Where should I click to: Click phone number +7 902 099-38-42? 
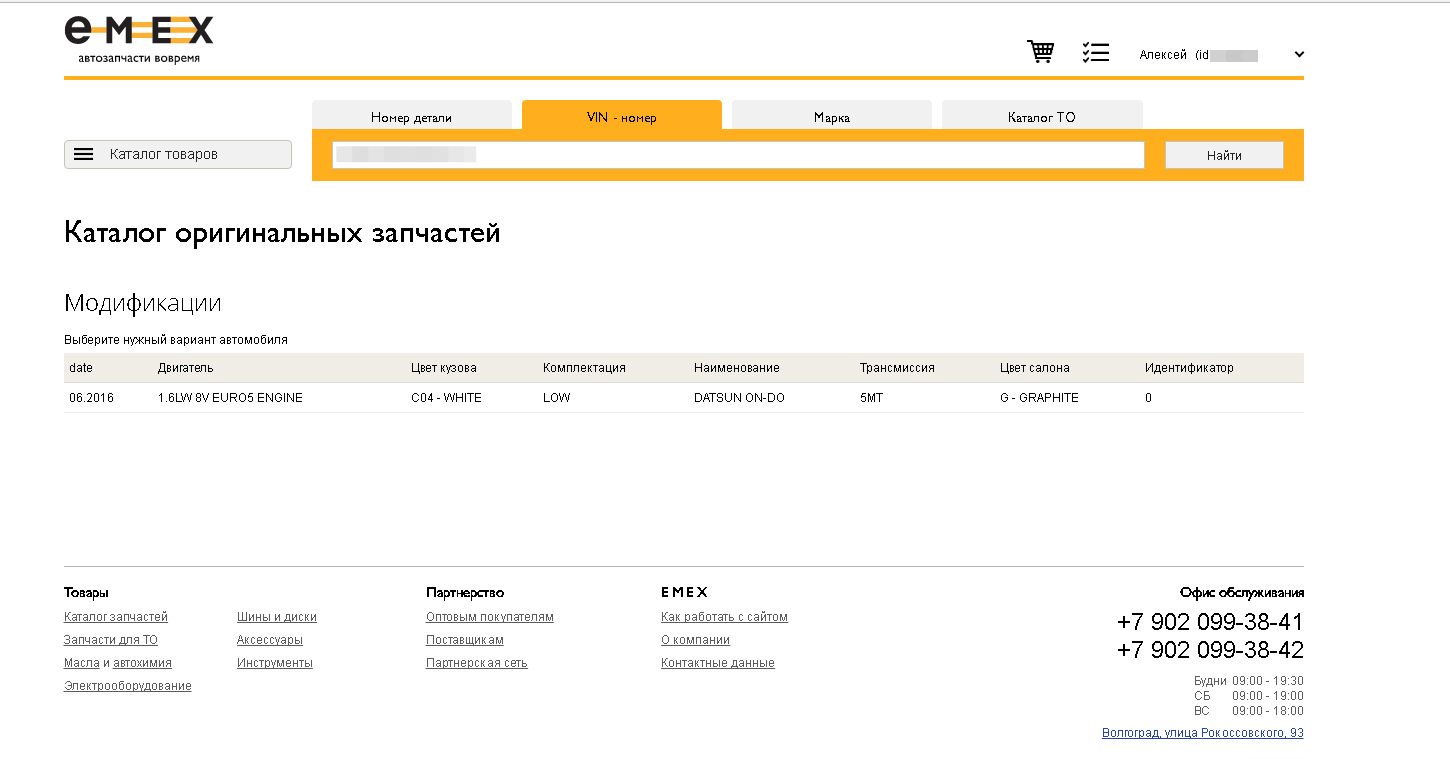click(1210, 650)
